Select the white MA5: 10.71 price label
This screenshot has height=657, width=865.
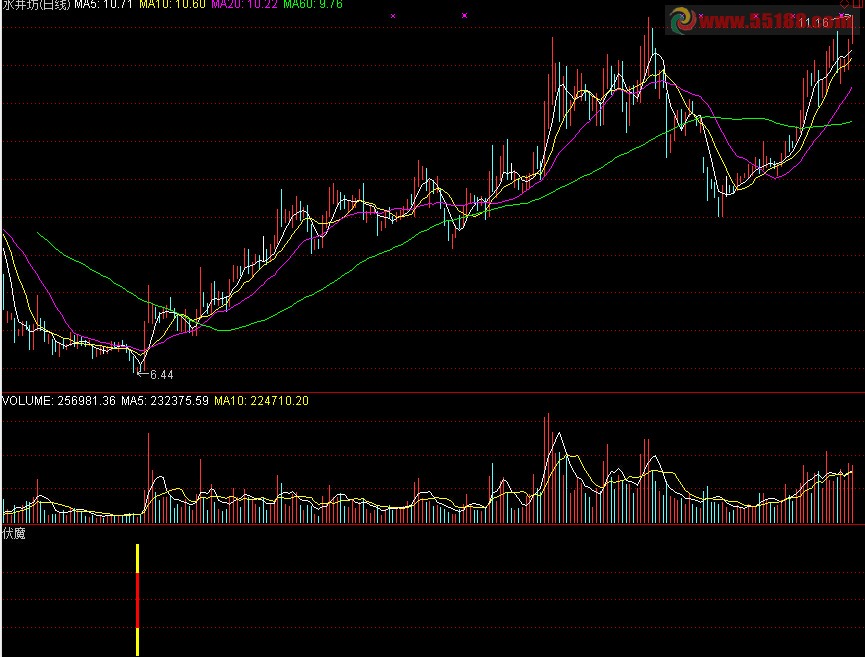(104, 4)
